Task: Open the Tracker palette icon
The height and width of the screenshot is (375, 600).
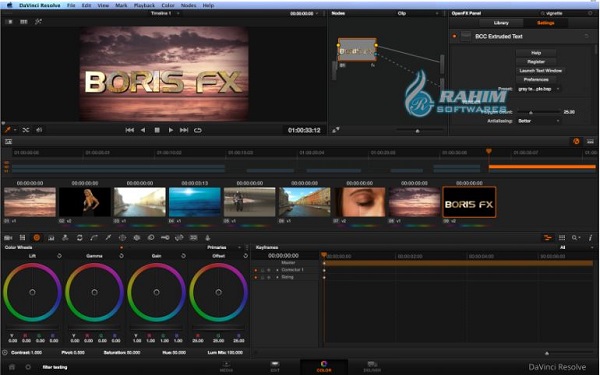Action: pos(137,238)
